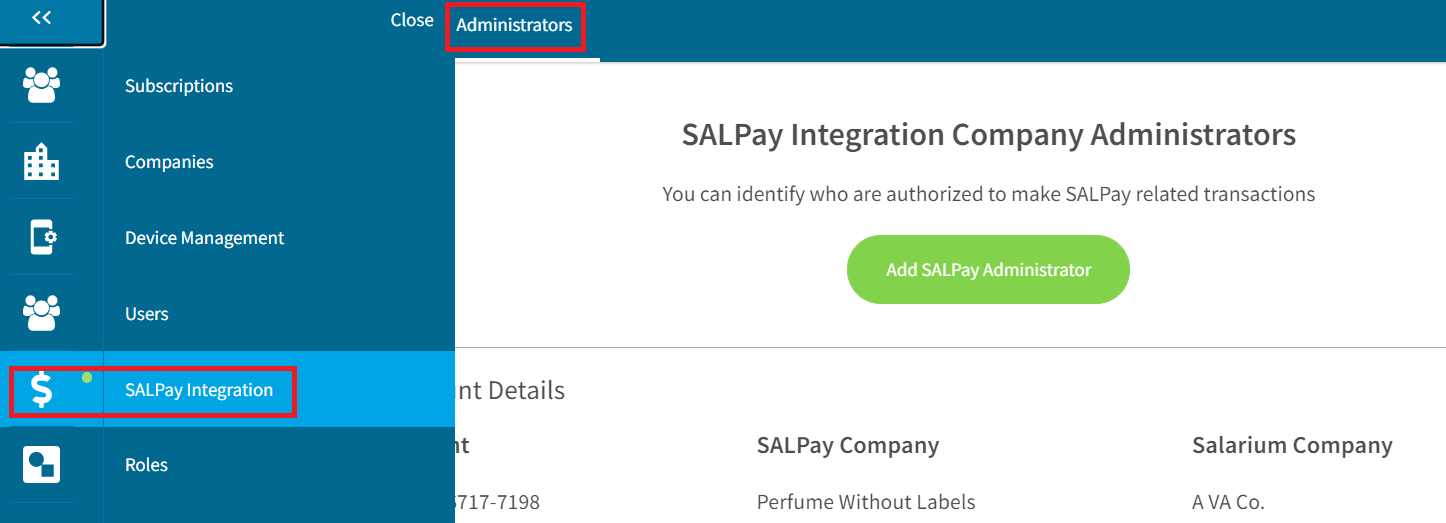The width and height of the screenshot is (1446, 523).
Task: Click the Device Management phone-gear icon
Action: click(x=41, y=237)
